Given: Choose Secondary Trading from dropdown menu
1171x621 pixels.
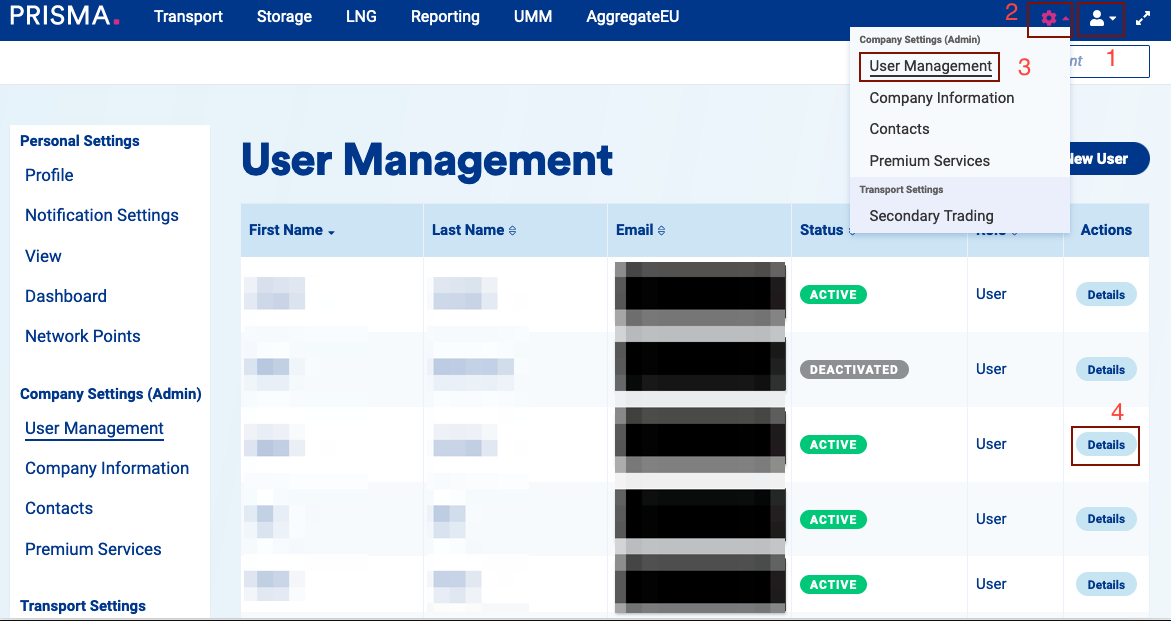Looking at the screenshot, I should click(x=931, y=216).
